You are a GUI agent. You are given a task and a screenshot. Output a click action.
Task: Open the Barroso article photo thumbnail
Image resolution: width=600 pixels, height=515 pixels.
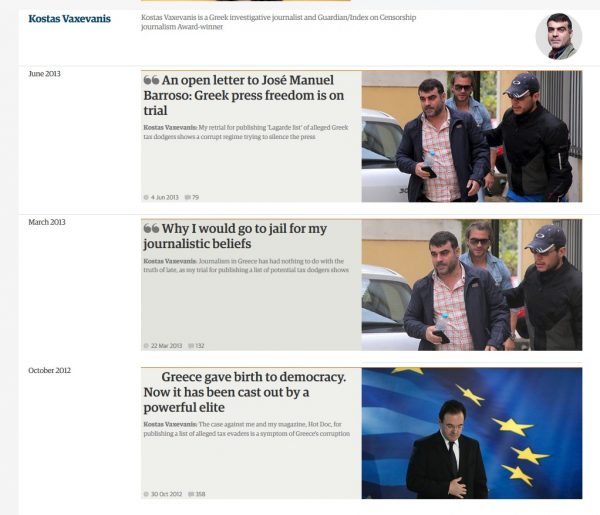click(x=472, y=136)
